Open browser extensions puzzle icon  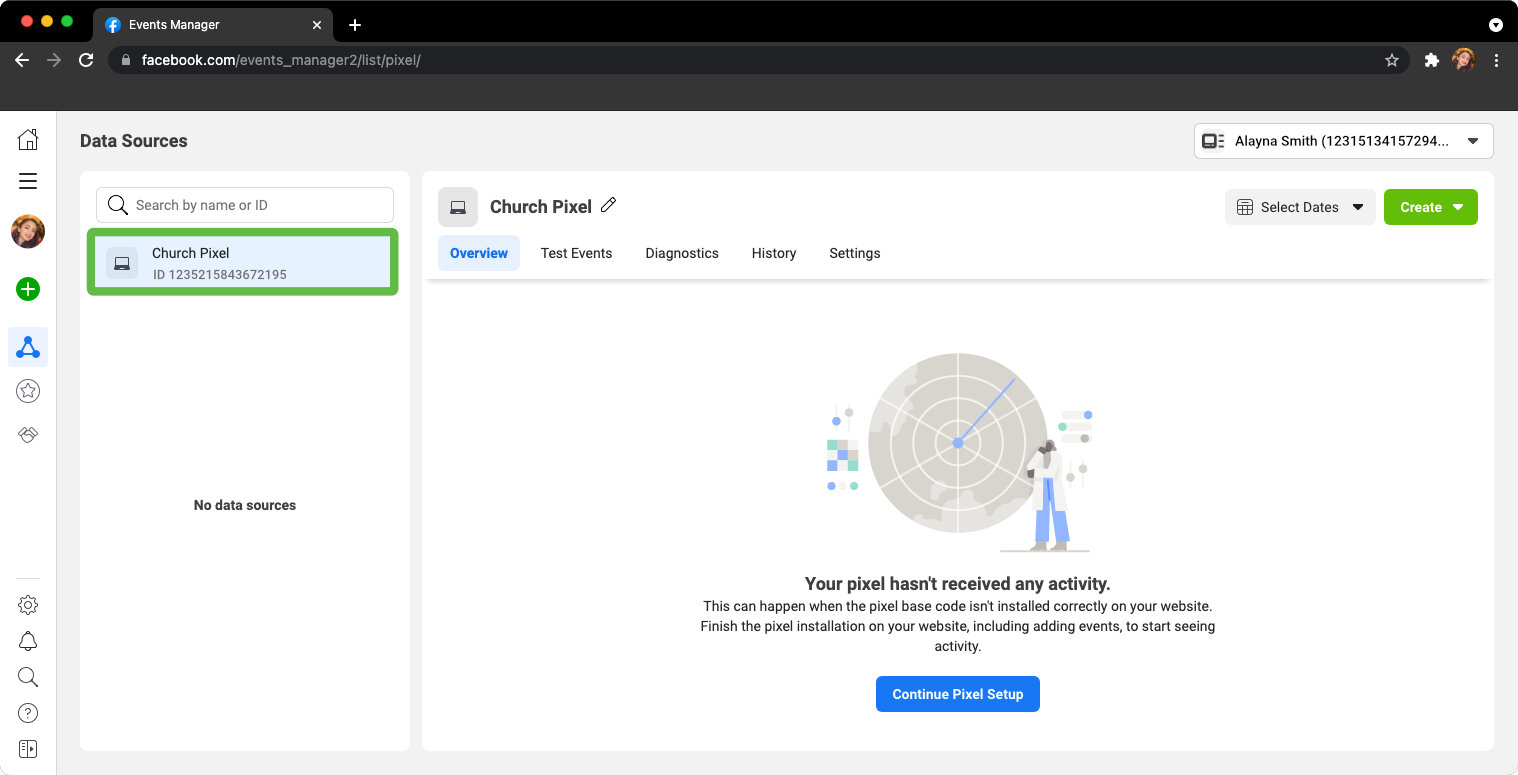tap(1431, 60)
